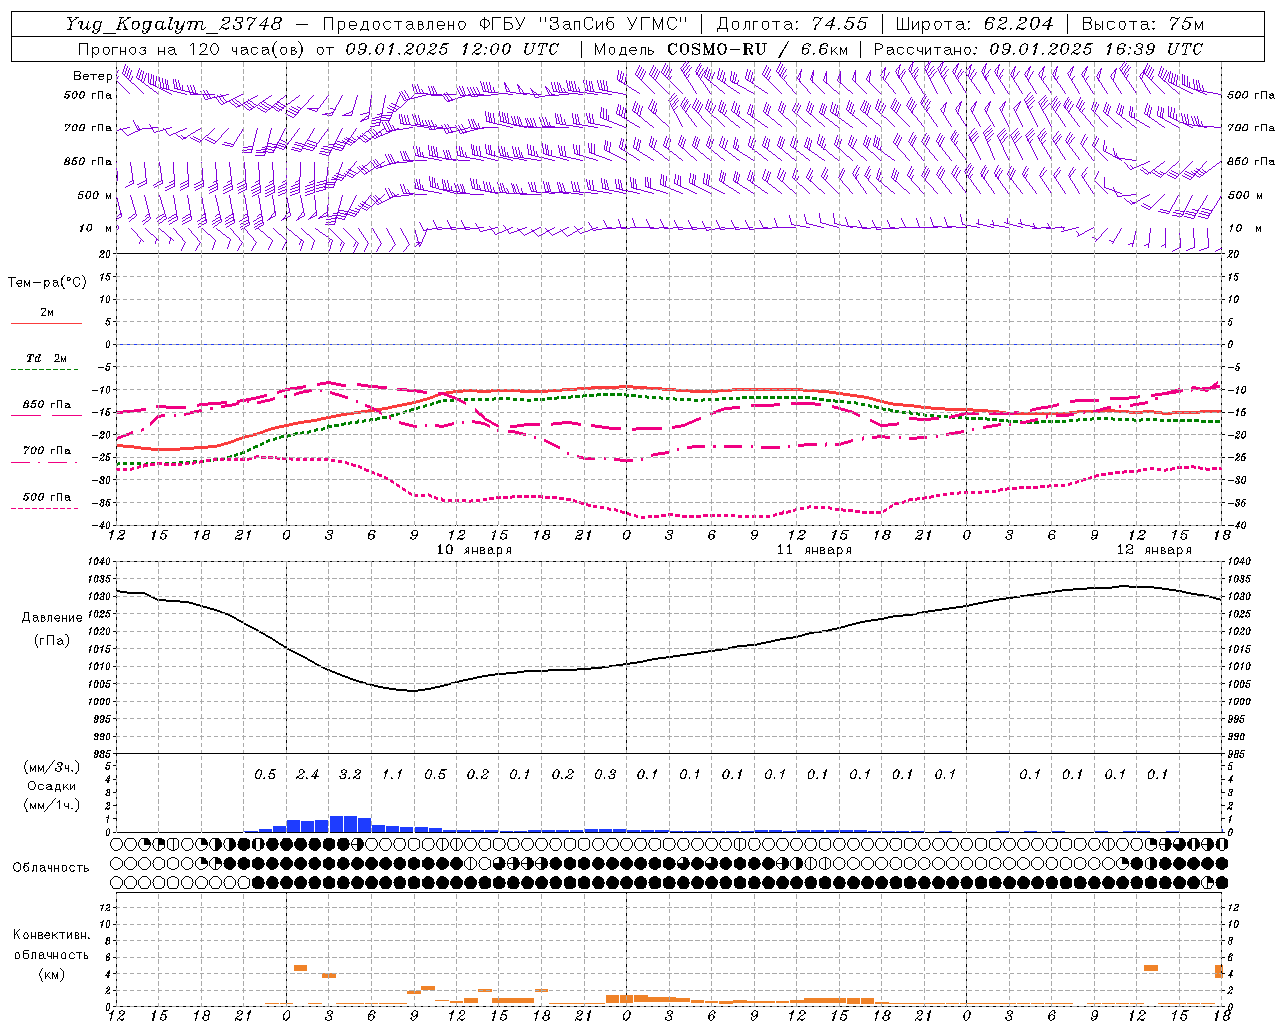Click the "500 гПа" temperature legend entry

[47, 497]
